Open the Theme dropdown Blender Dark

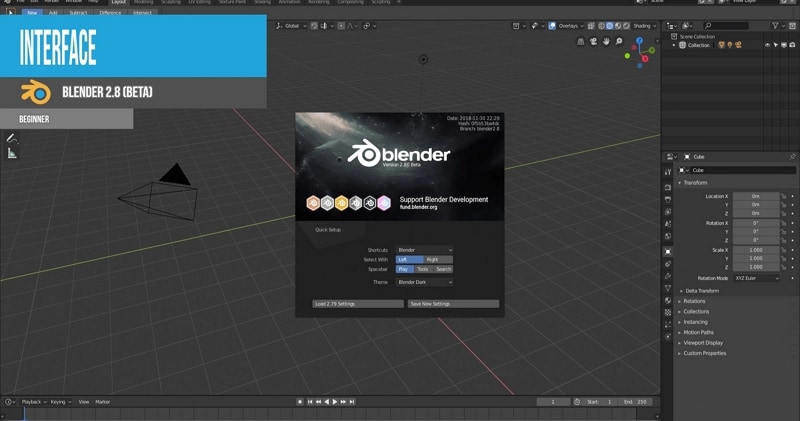pos(424,282)
